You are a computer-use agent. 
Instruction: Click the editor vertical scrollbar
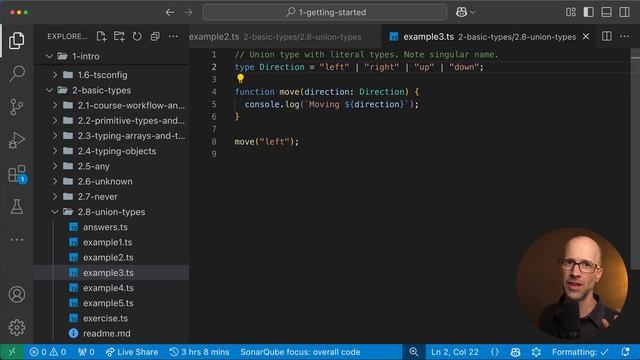pos(635,159)
